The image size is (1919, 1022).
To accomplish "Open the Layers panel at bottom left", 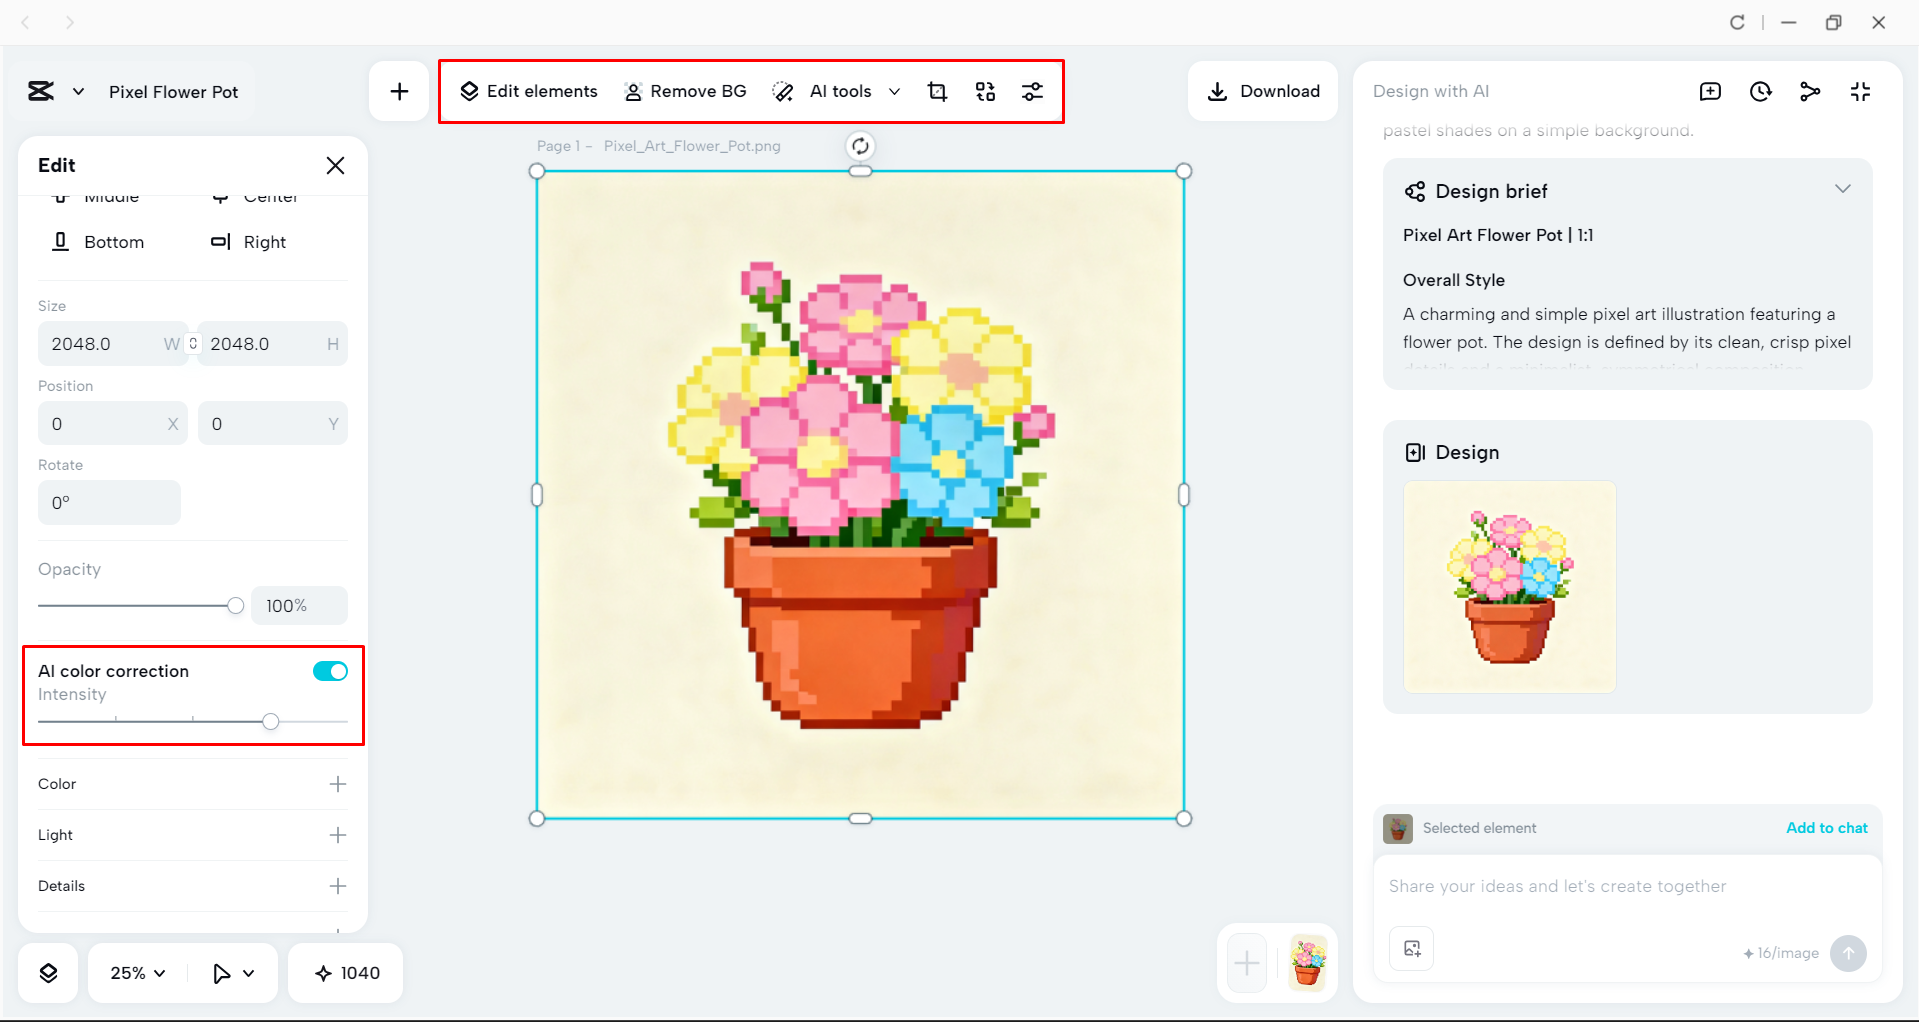I will pos(47,972).
